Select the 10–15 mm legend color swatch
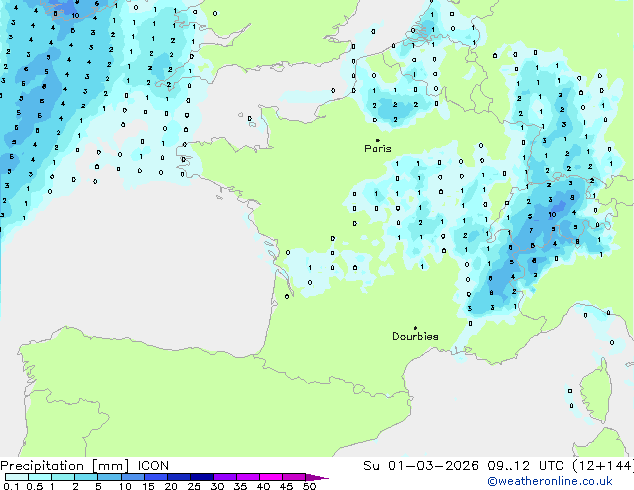The width and height of the screenshot is (634, 490). coord(133,477)
